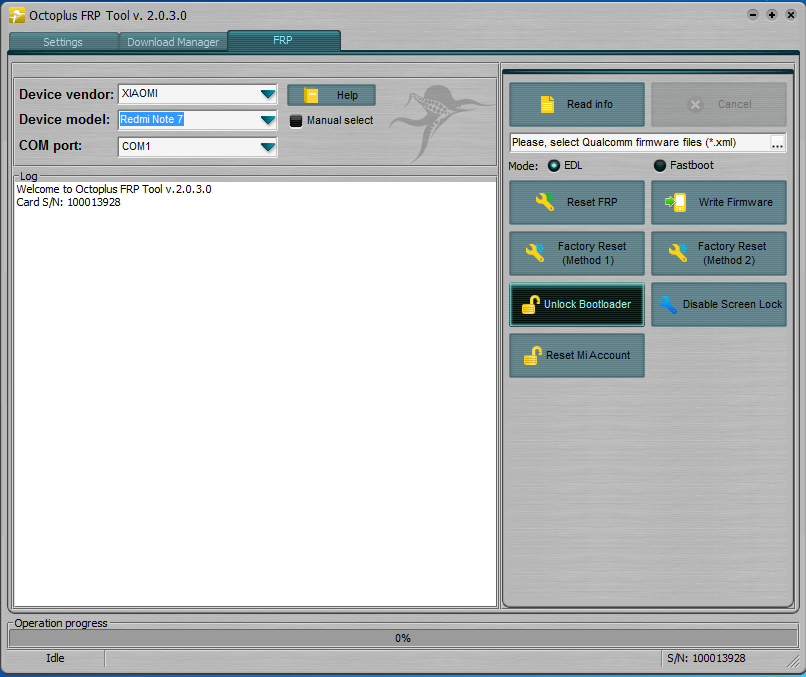The image size is (806, 677).
Task: Click the Read info document icon
Action: 547,104
